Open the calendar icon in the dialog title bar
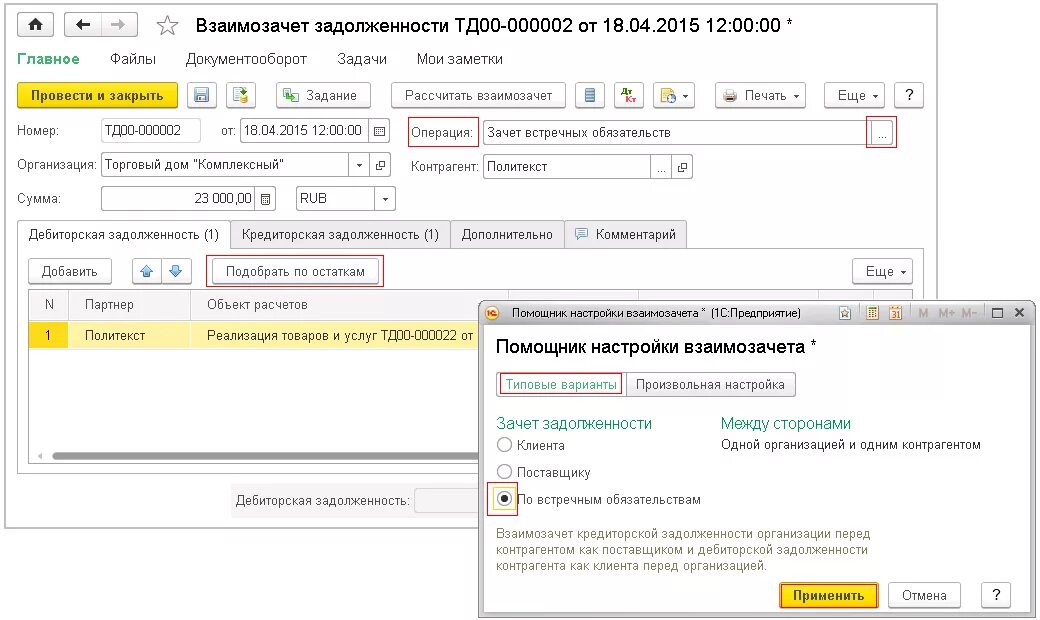The height and width of the screenshot is (620, 1040). (895, 313)
